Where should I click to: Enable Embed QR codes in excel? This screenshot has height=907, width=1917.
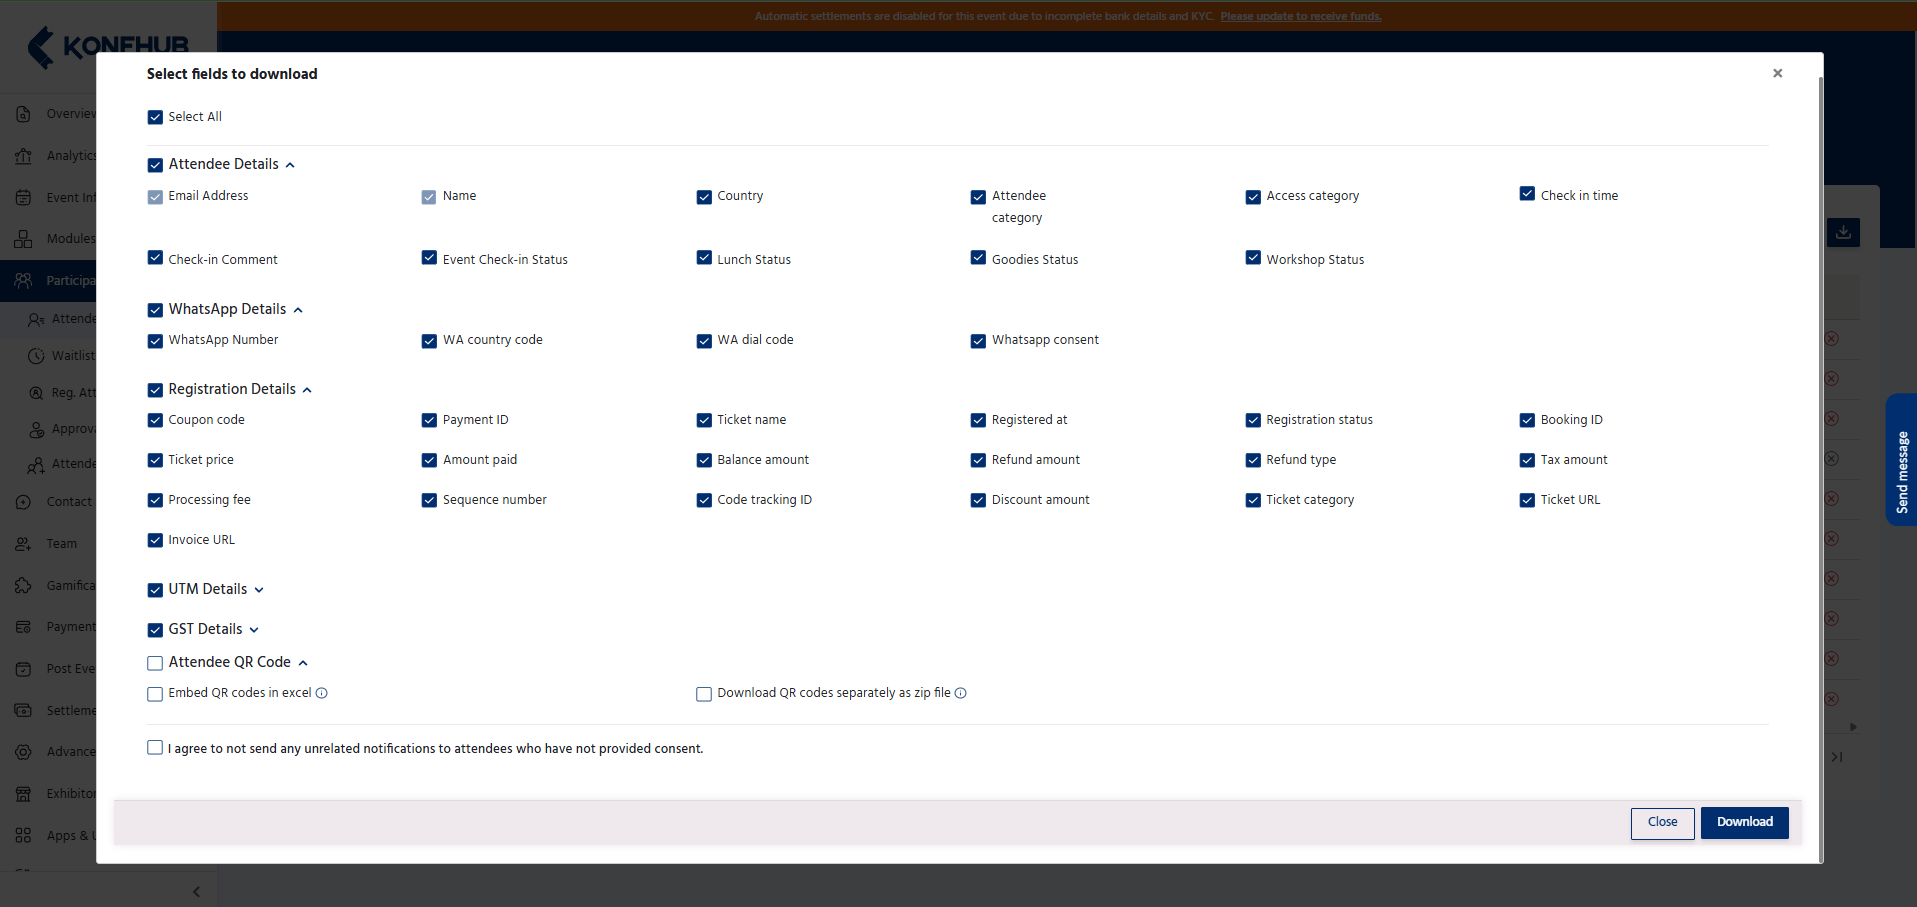pos(155,694)
